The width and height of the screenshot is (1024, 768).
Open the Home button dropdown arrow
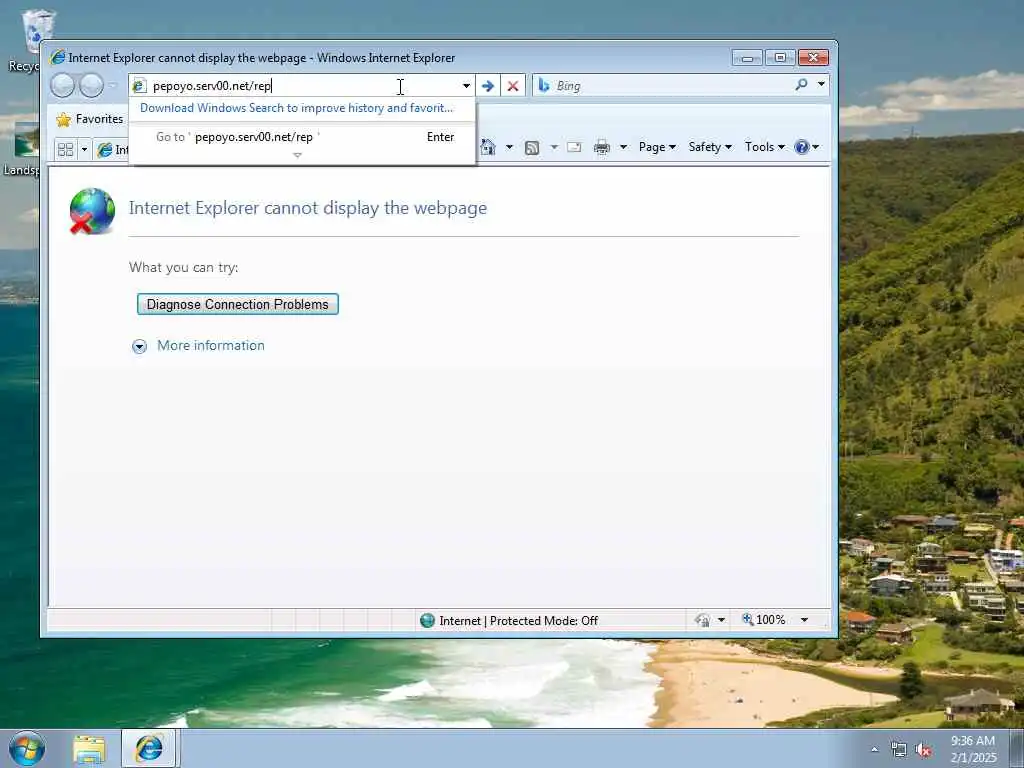[x=509, y=147]
